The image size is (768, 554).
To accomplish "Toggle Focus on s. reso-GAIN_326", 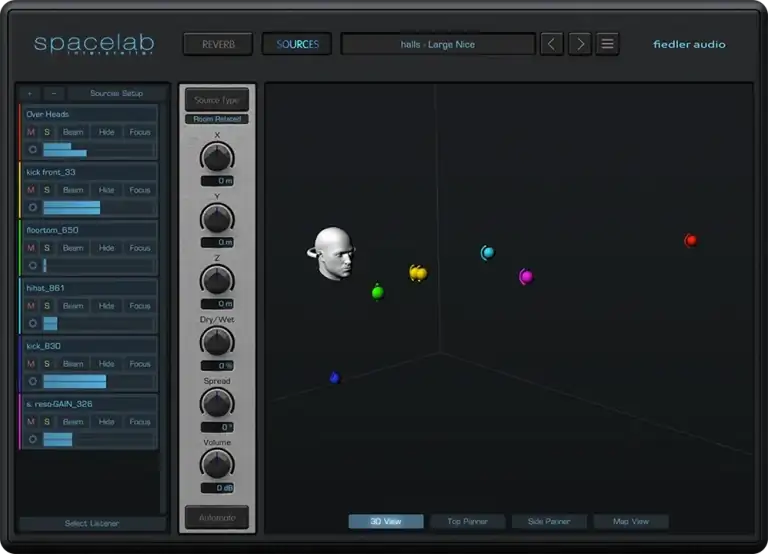I will point(140,422).
